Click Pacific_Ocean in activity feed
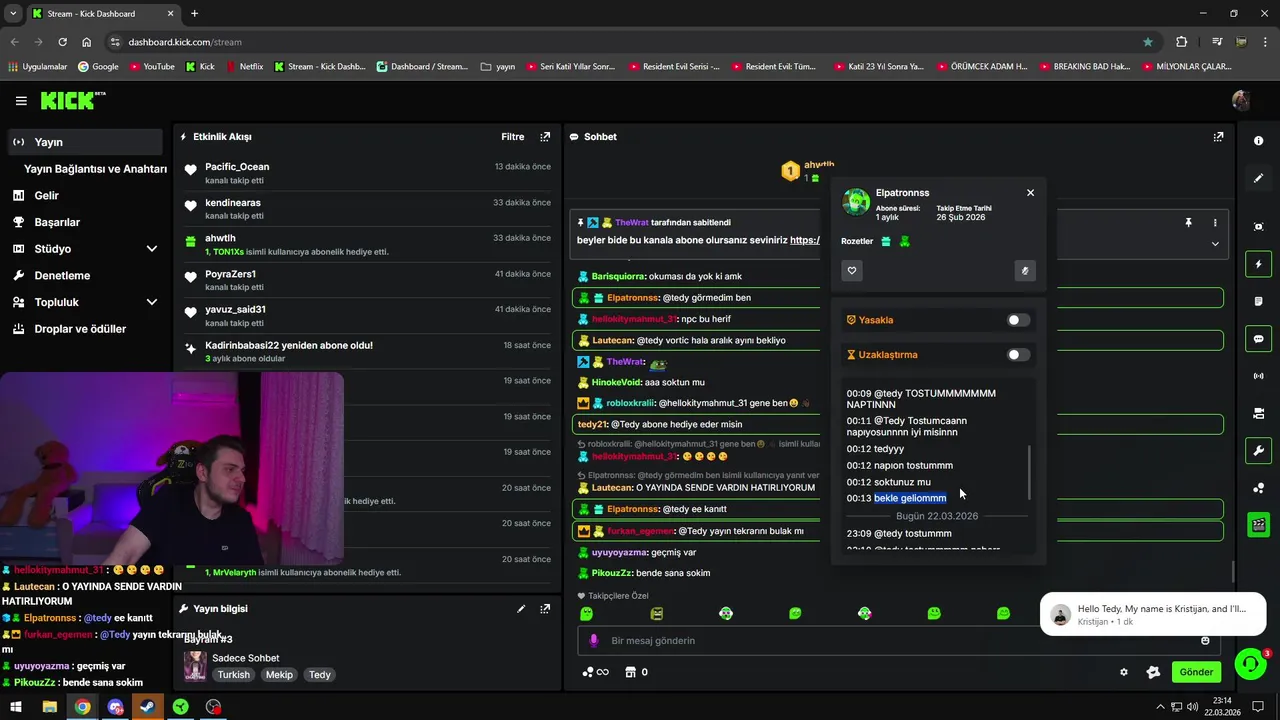1280x720 pixels. click(x=237, y=167)
